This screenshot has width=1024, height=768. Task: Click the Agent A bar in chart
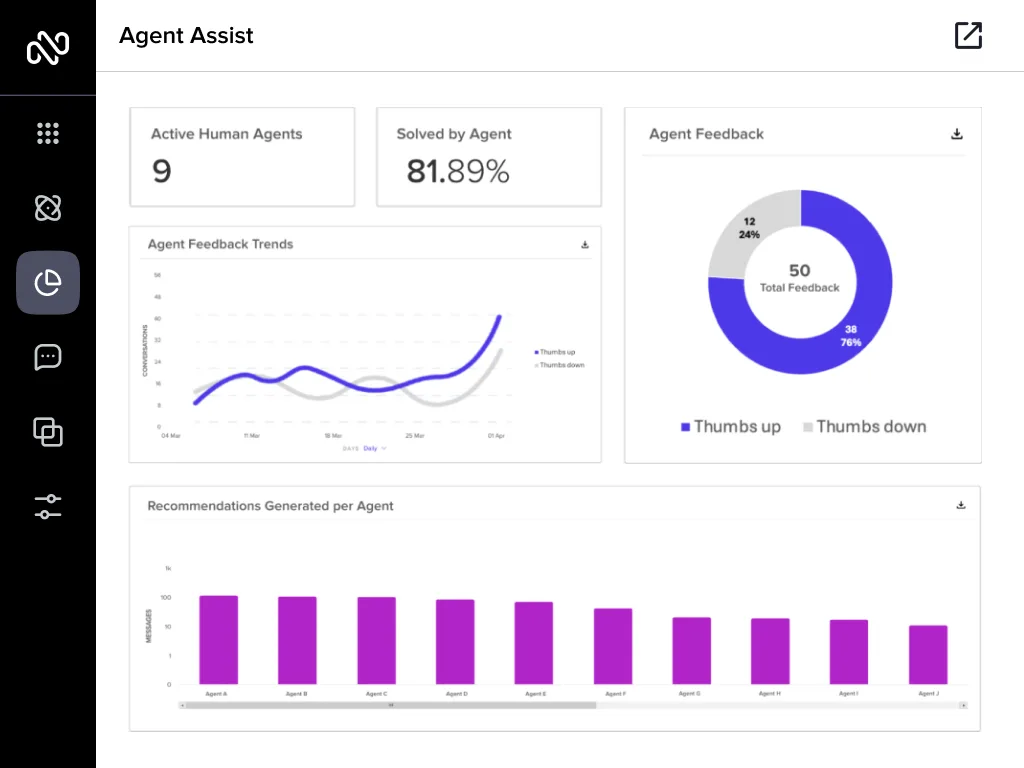(218, 640)
